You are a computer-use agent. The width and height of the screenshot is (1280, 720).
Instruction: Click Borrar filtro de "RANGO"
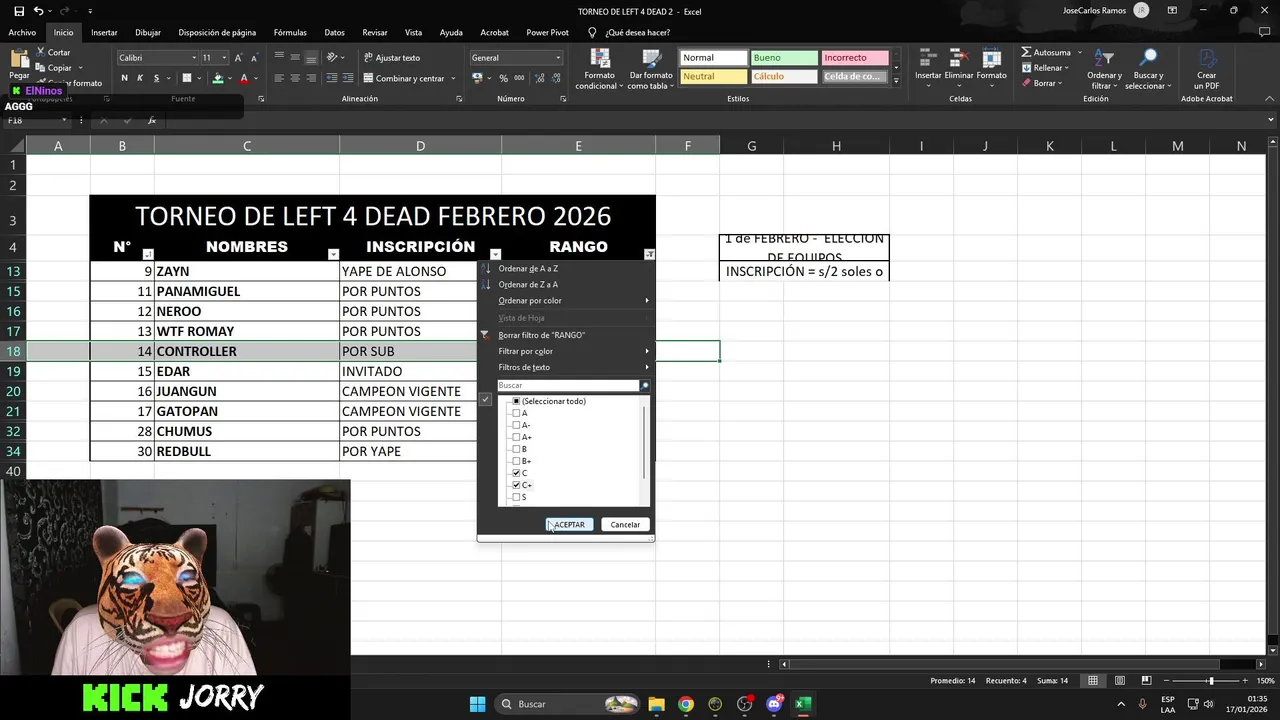542,335
